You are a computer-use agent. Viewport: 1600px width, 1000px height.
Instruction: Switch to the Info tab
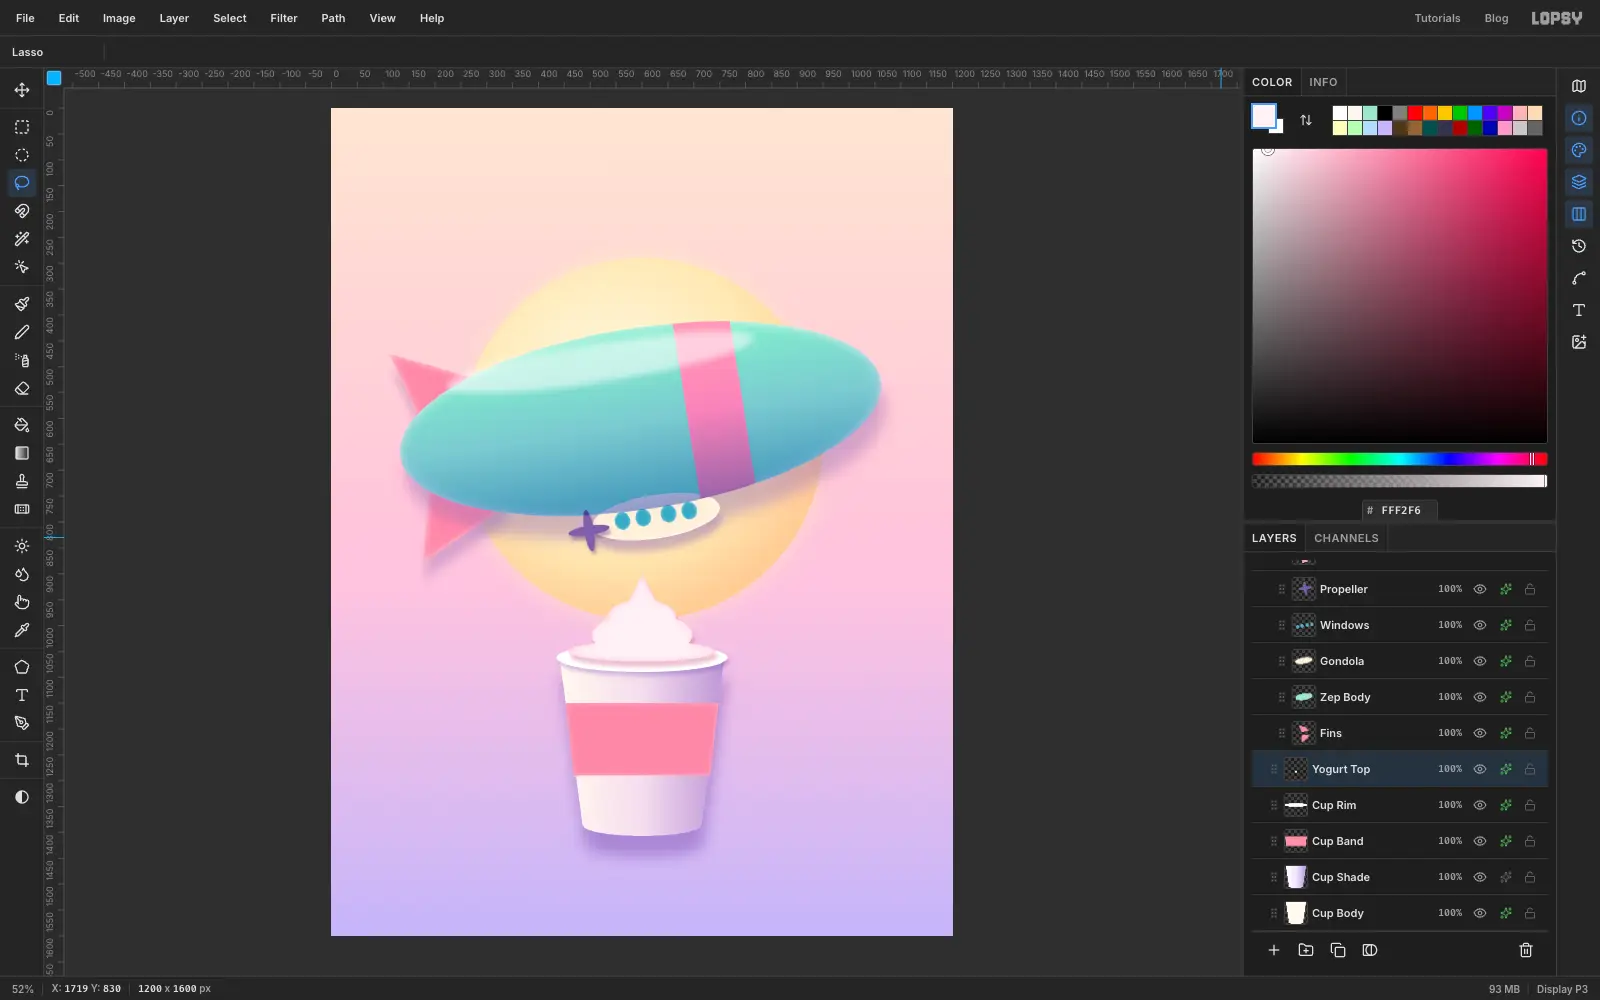pyautogui.click(x=1323, y=82)
